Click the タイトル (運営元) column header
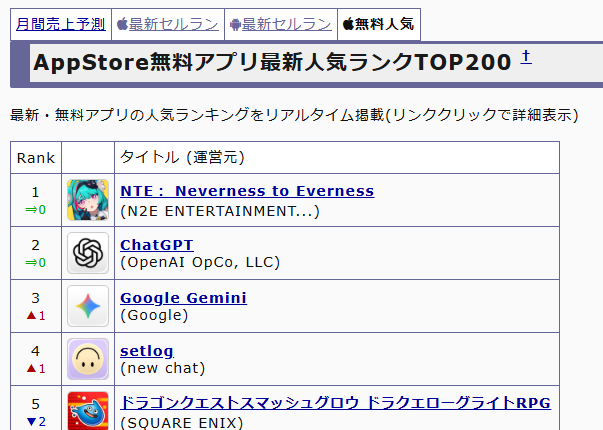The width and height of the screenshot is (603, 430). (182, 158)
